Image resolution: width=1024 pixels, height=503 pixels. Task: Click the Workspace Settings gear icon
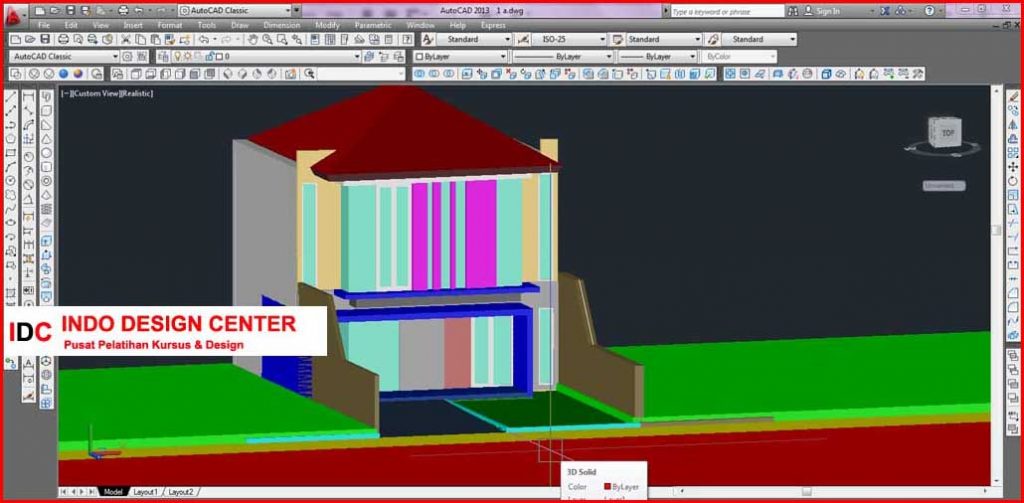[127, 56]
